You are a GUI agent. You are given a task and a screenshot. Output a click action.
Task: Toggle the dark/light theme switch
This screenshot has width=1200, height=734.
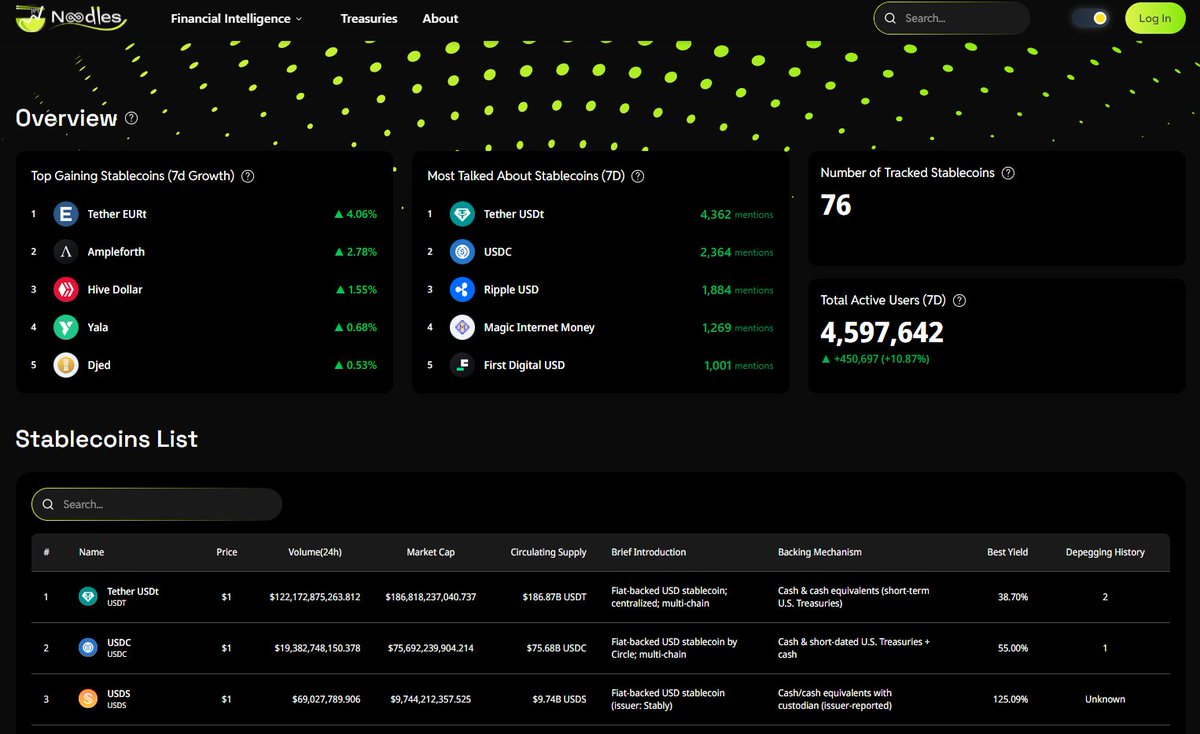click(x=1090, y=18)
